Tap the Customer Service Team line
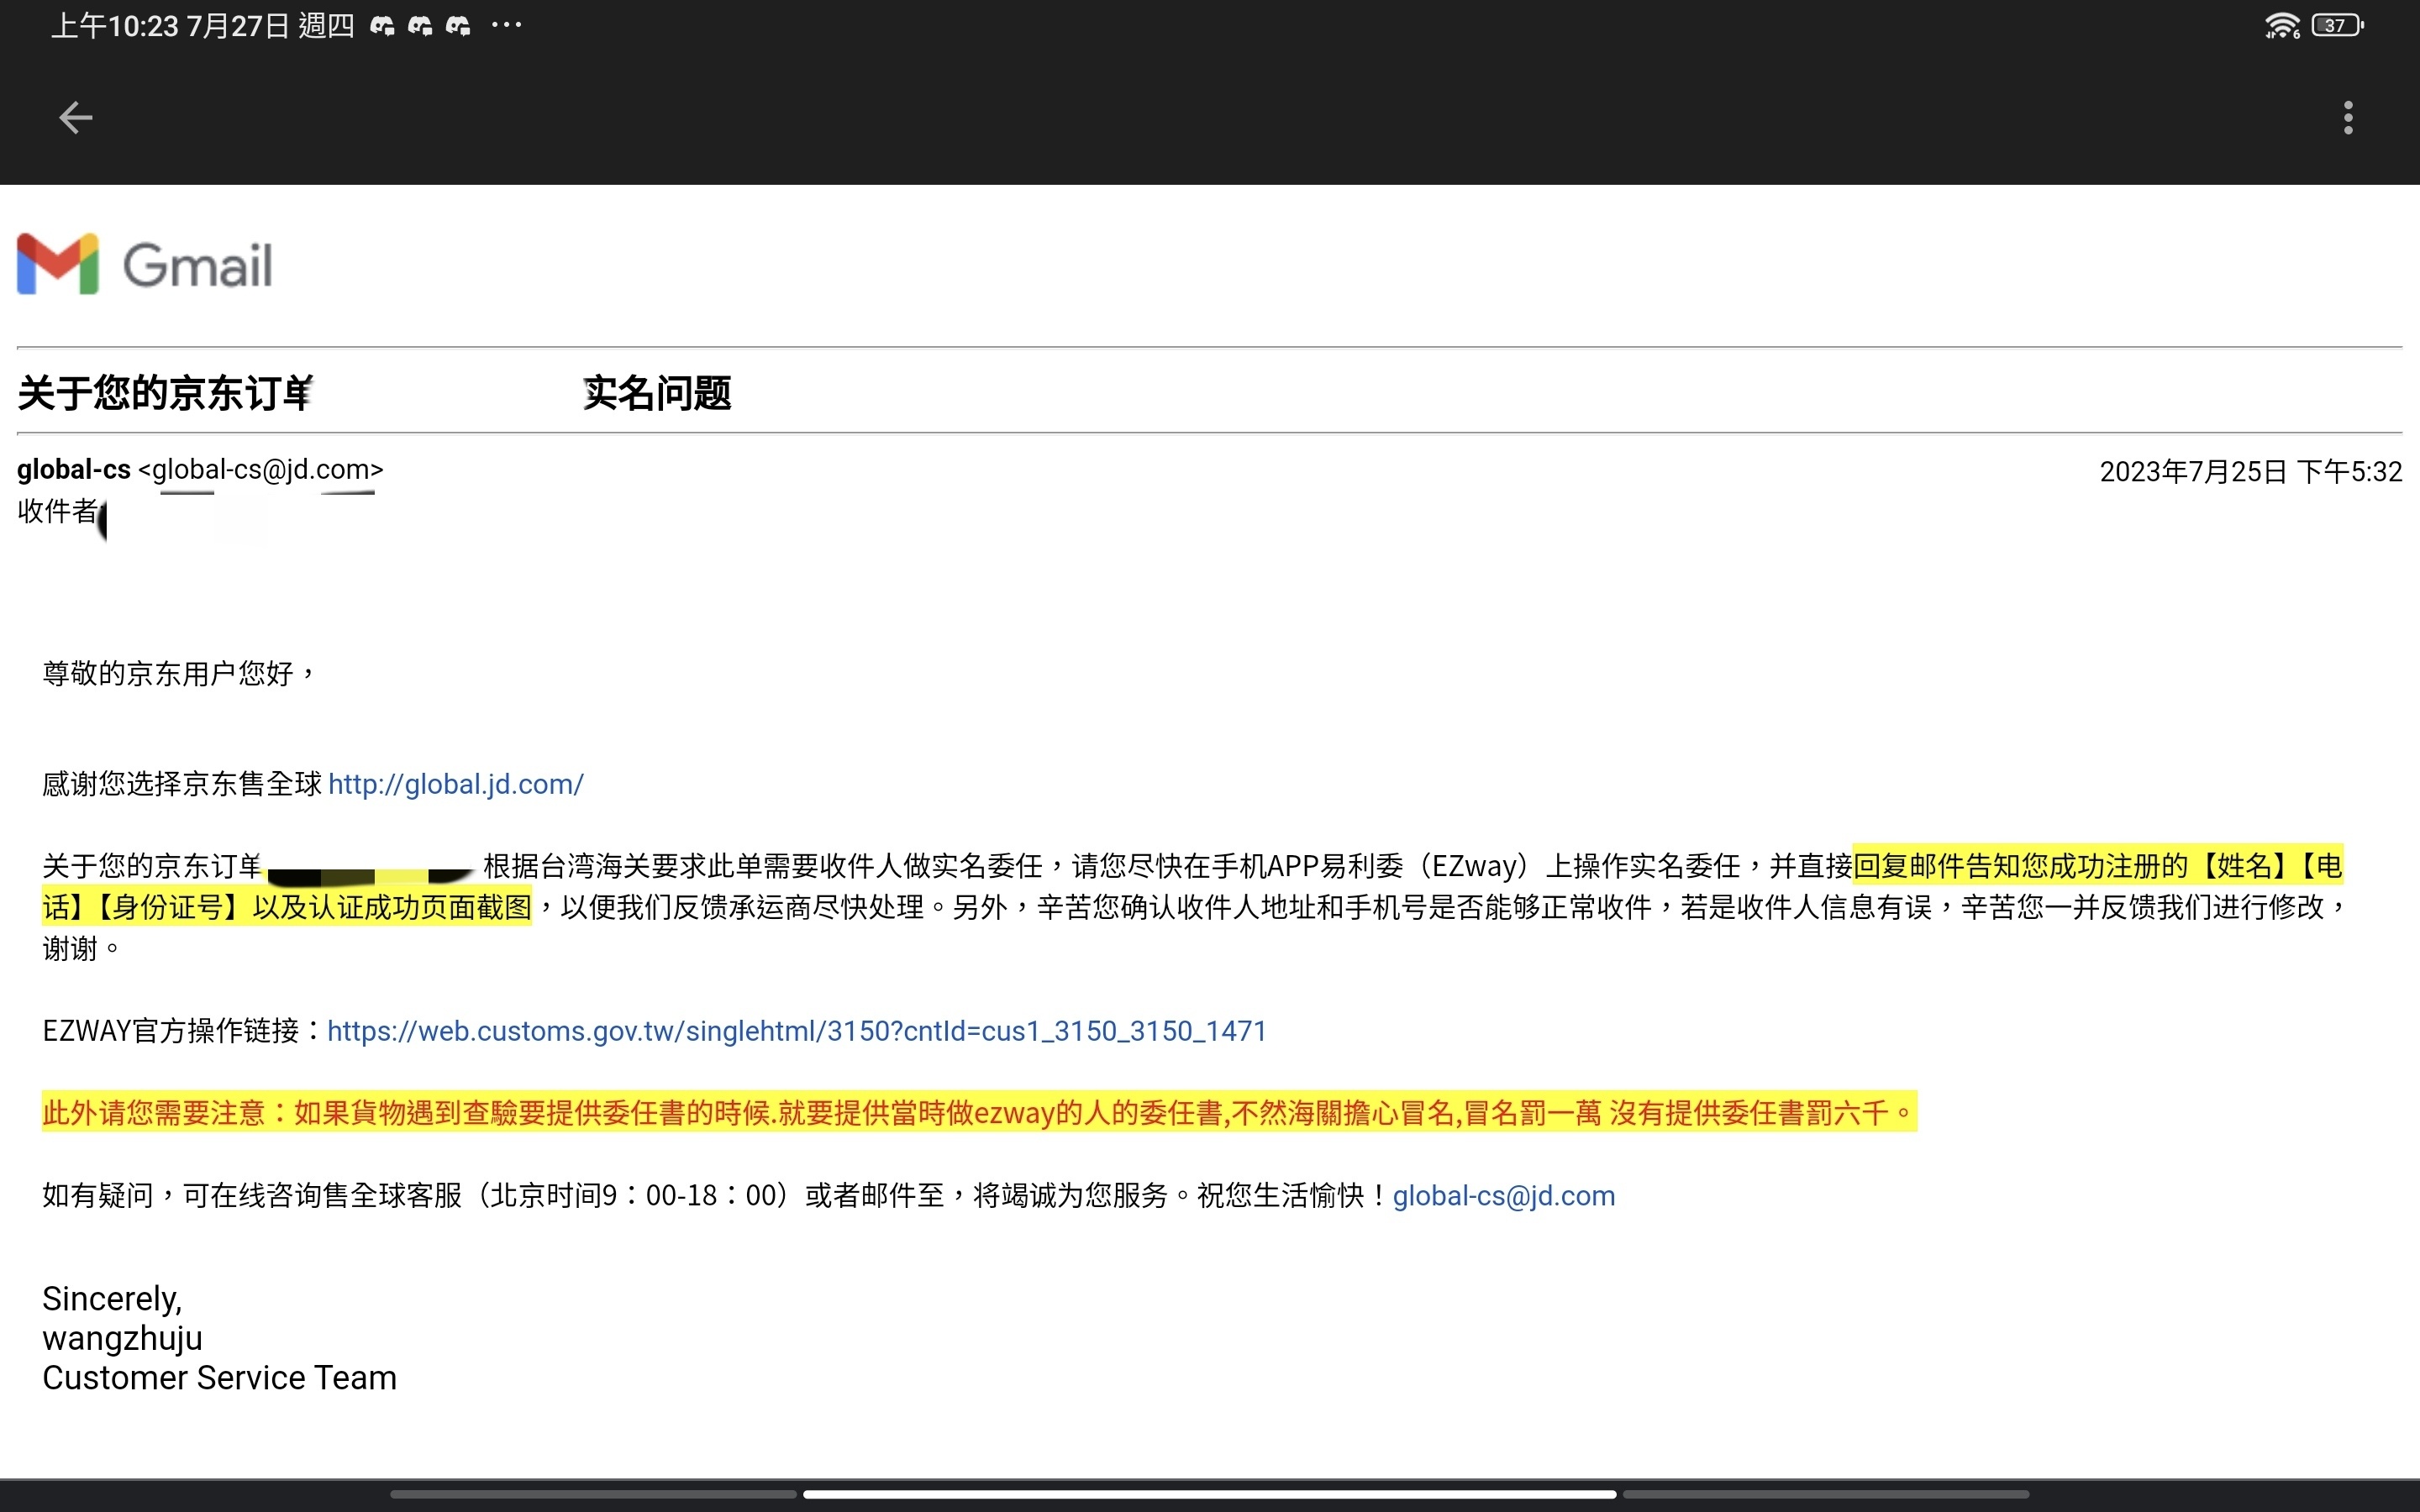The height and width of the screenshot is (1512, 2420). (219, 1378)
